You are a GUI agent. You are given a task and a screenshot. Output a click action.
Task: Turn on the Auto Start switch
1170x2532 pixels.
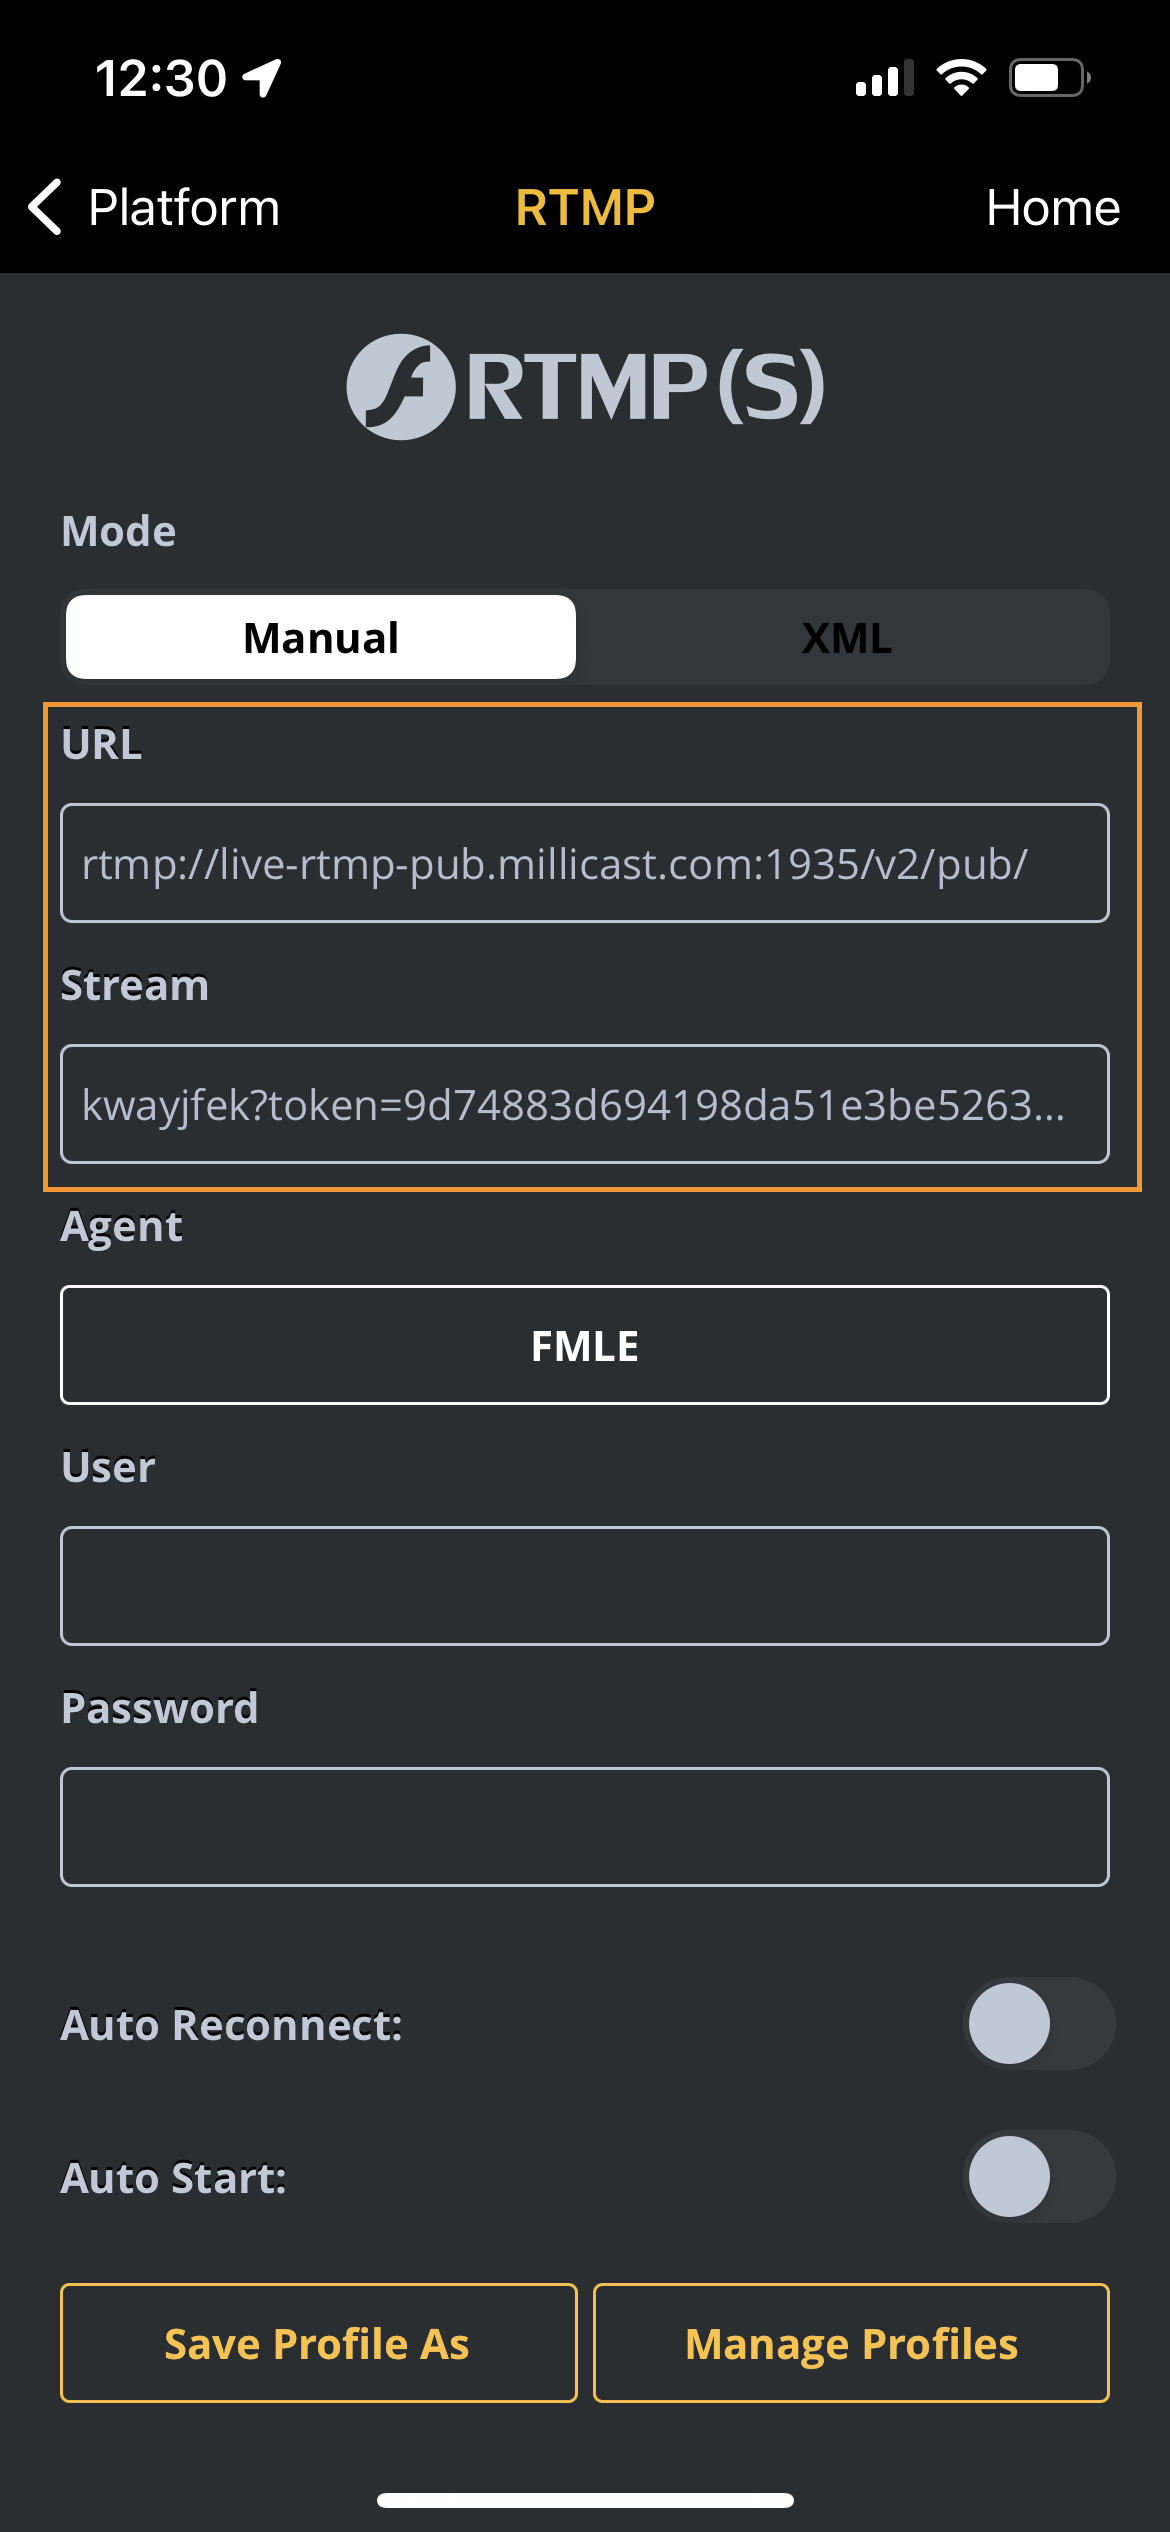(1038, 2176)
